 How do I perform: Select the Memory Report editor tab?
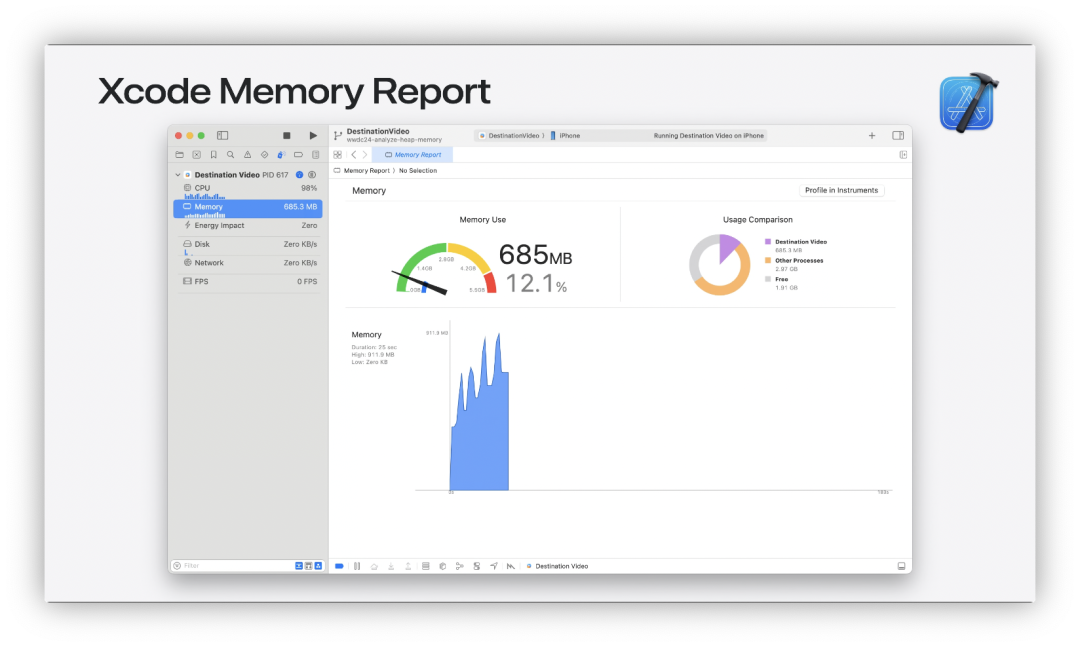click(x=413, y=155)
